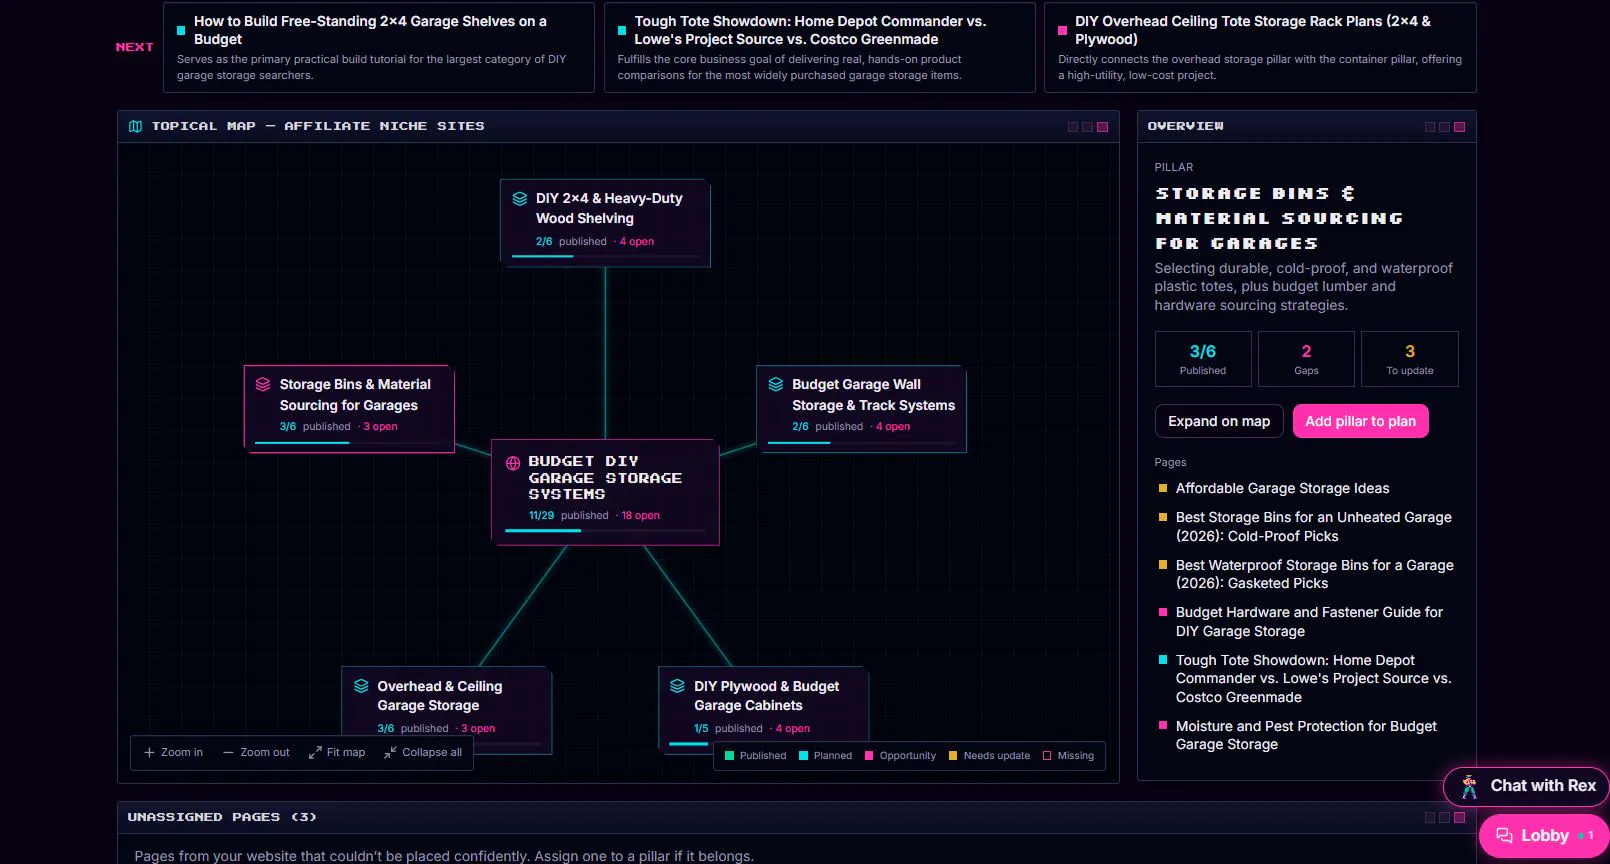
Task: Zoom in on the topical map
Action: pos(174,753)
